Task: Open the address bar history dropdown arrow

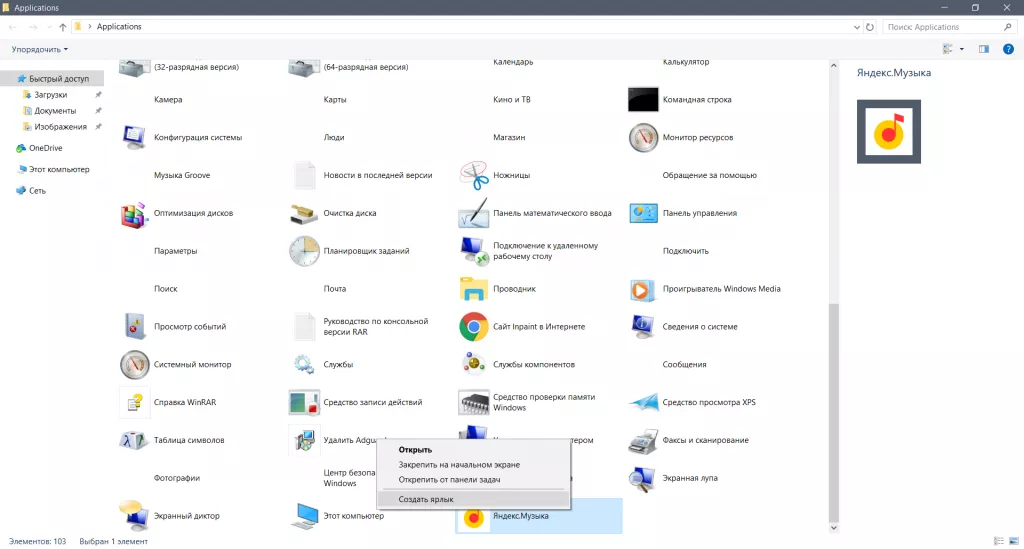Action: (856, 27)
